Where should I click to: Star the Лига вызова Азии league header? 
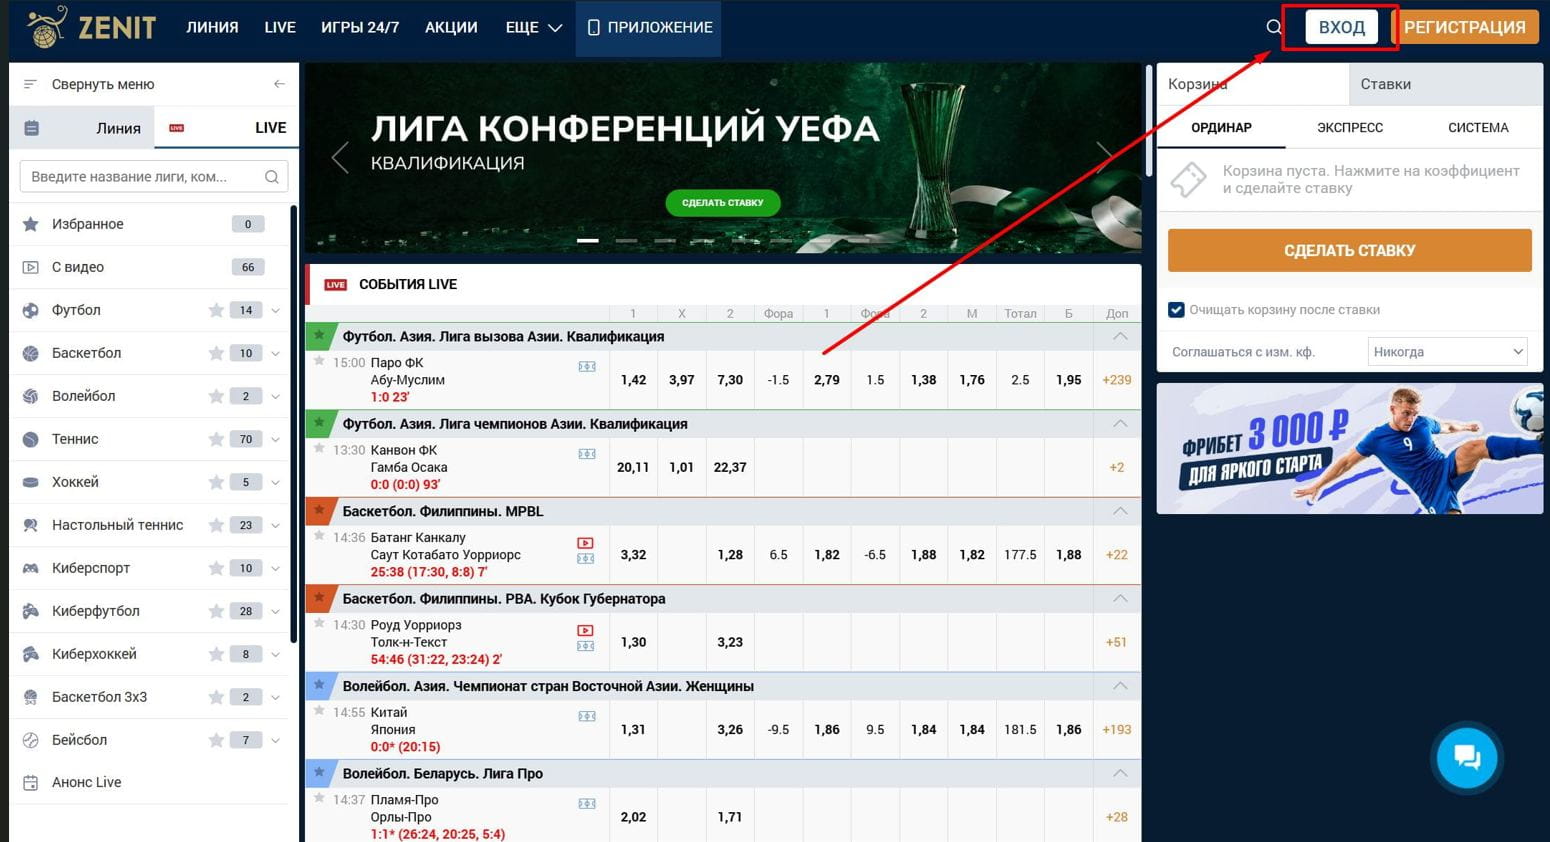tap(319, 336)
